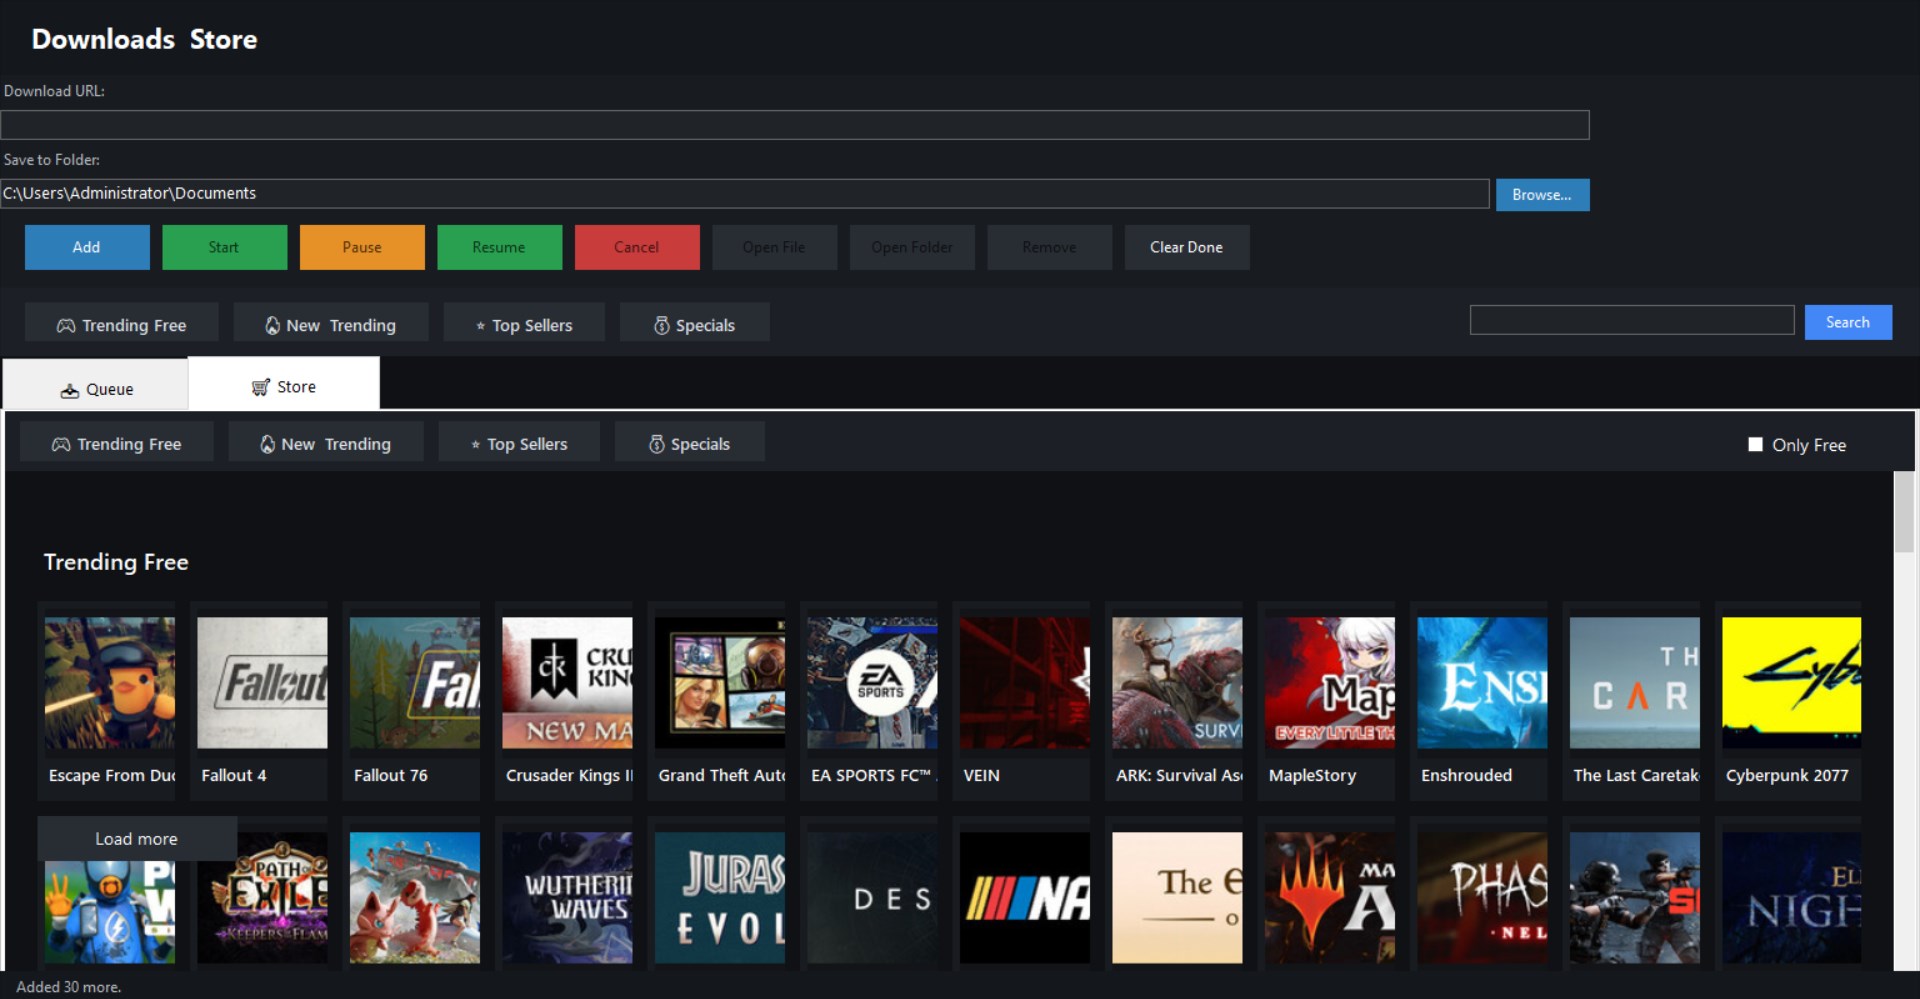Enable the Only Free checkbox
The height and width of the screenshot is (999, 1920).
point(1756,443)
